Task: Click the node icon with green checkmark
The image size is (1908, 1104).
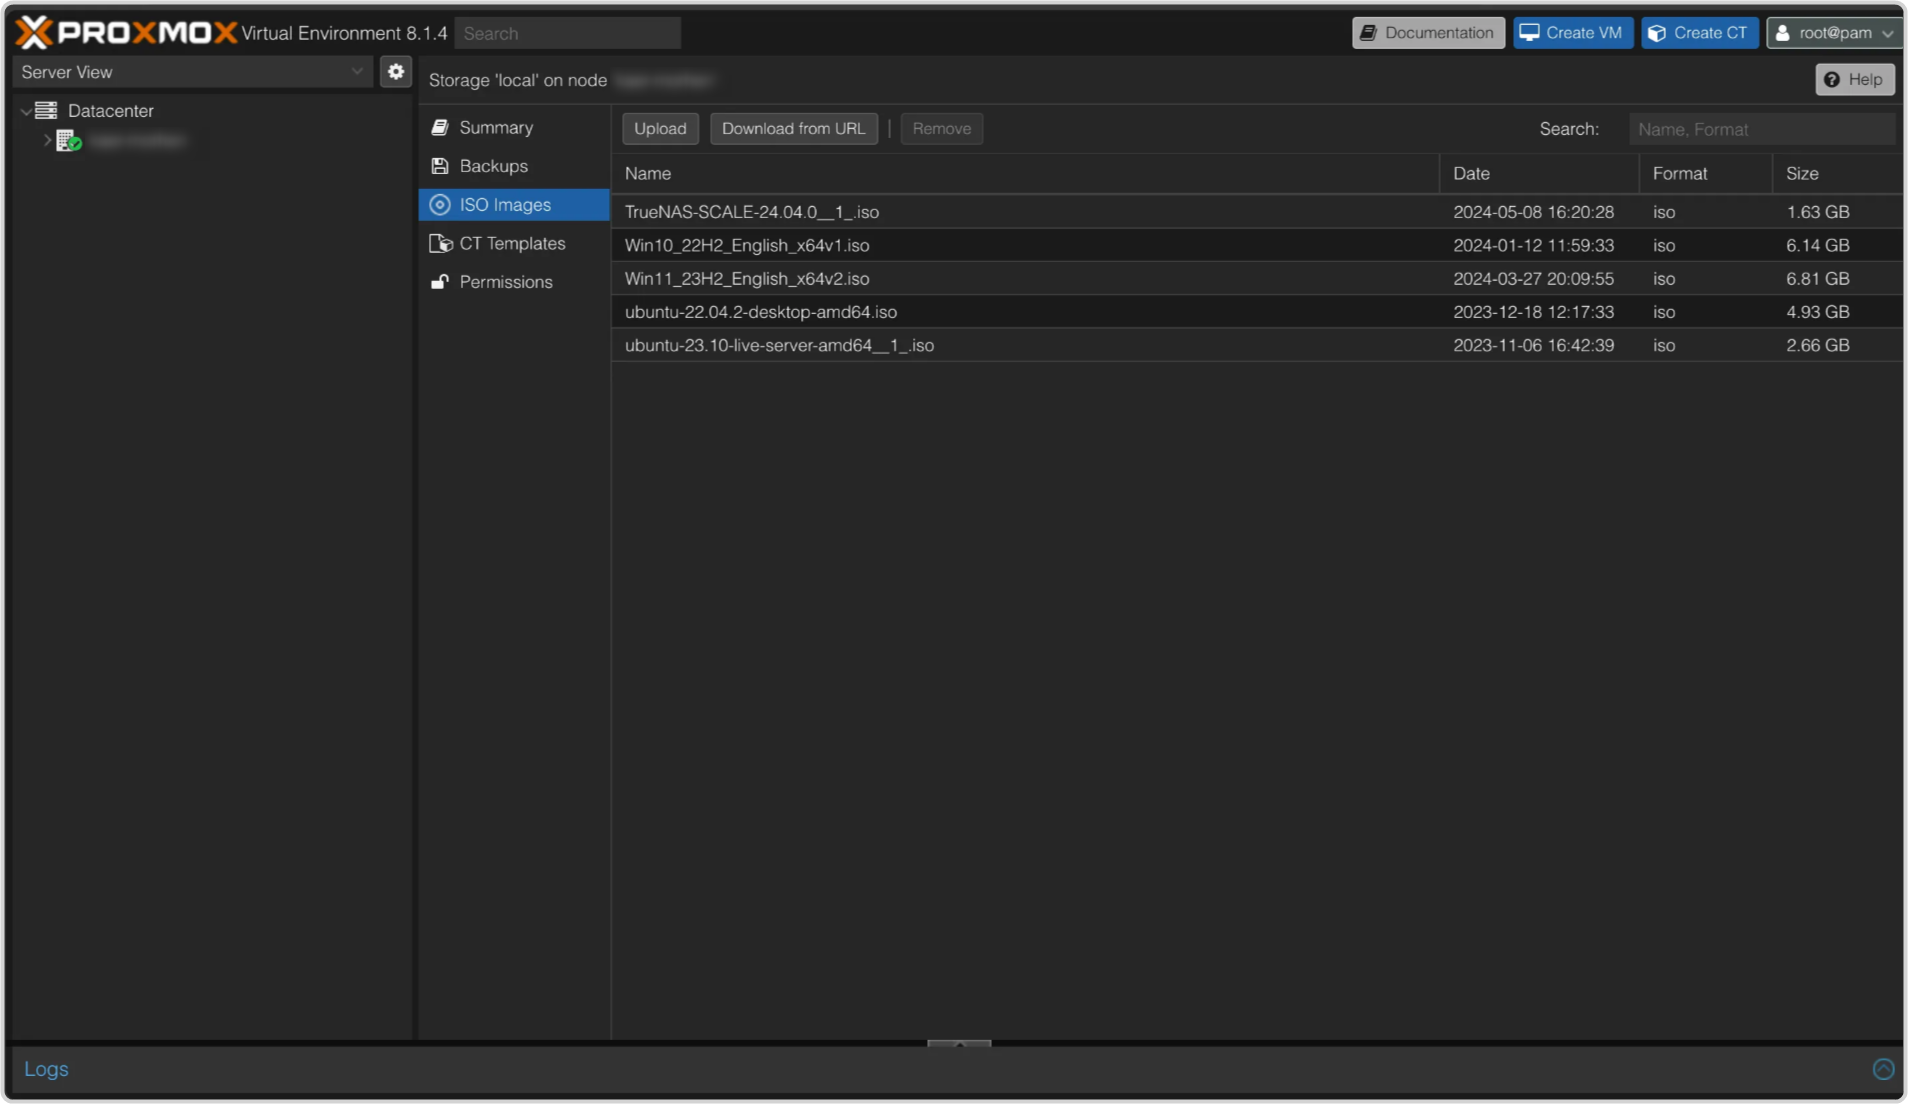Action: [x=68, y=141]
